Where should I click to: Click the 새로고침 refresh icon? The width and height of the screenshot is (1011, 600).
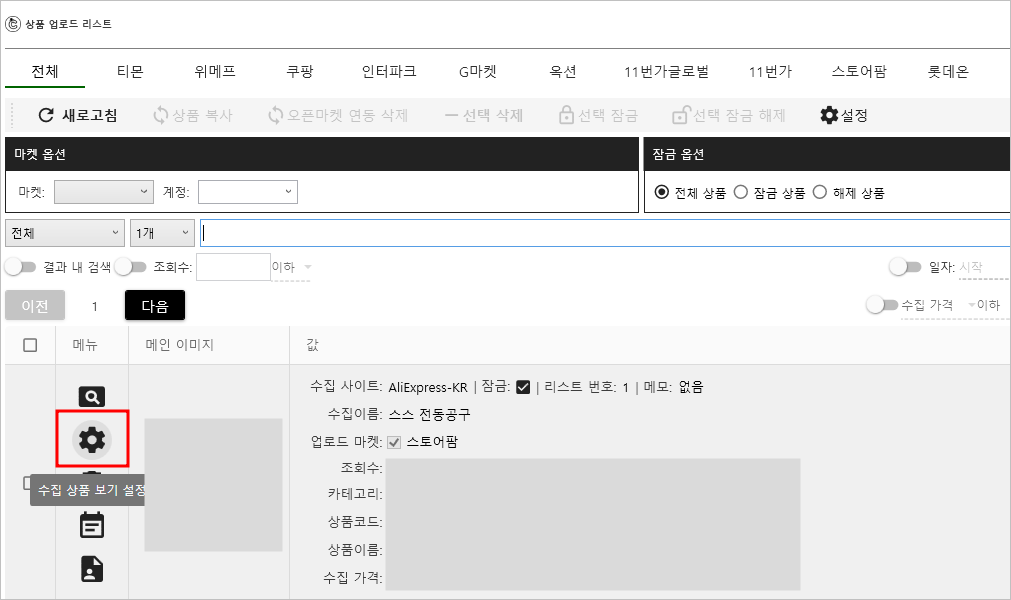pyautogui.click(x=46, y=115)
